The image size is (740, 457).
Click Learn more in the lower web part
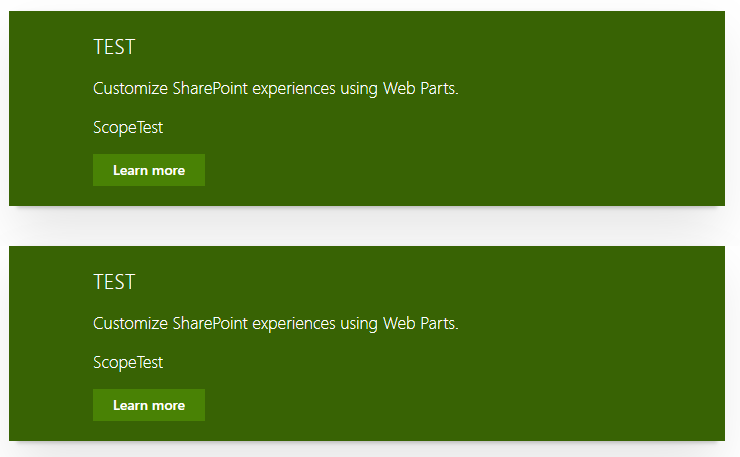pyautogui.click(x=149, y=405)
